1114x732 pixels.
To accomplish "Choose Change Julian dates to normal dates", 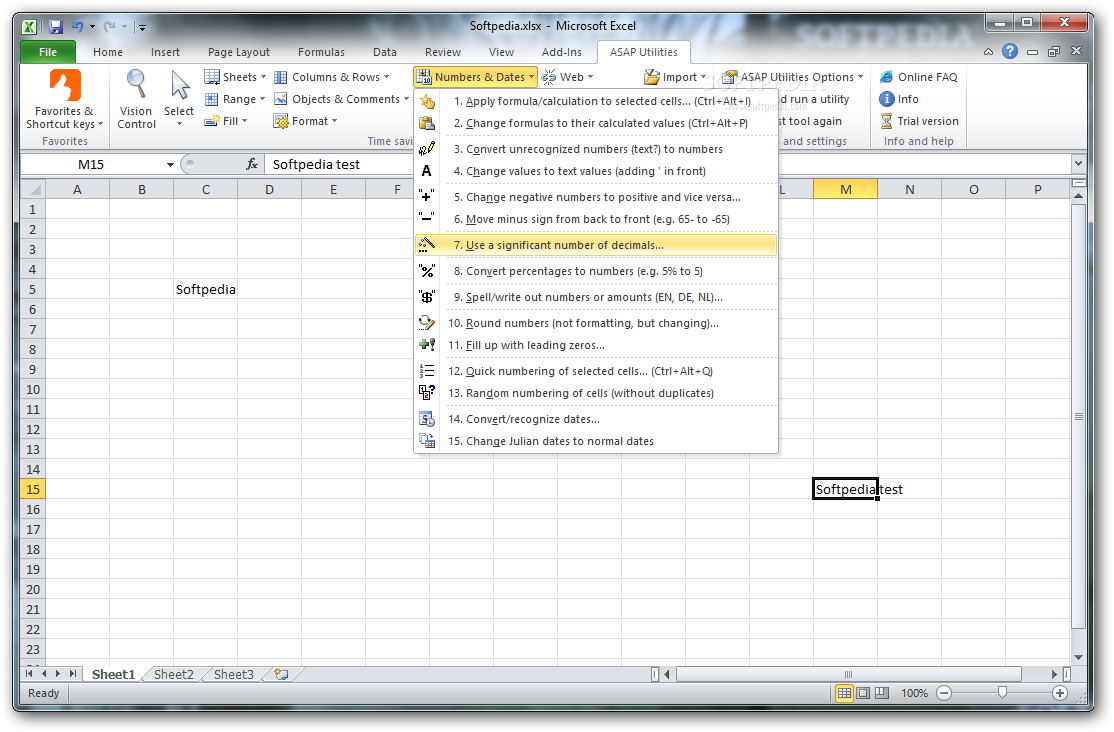I will (596, 441).
